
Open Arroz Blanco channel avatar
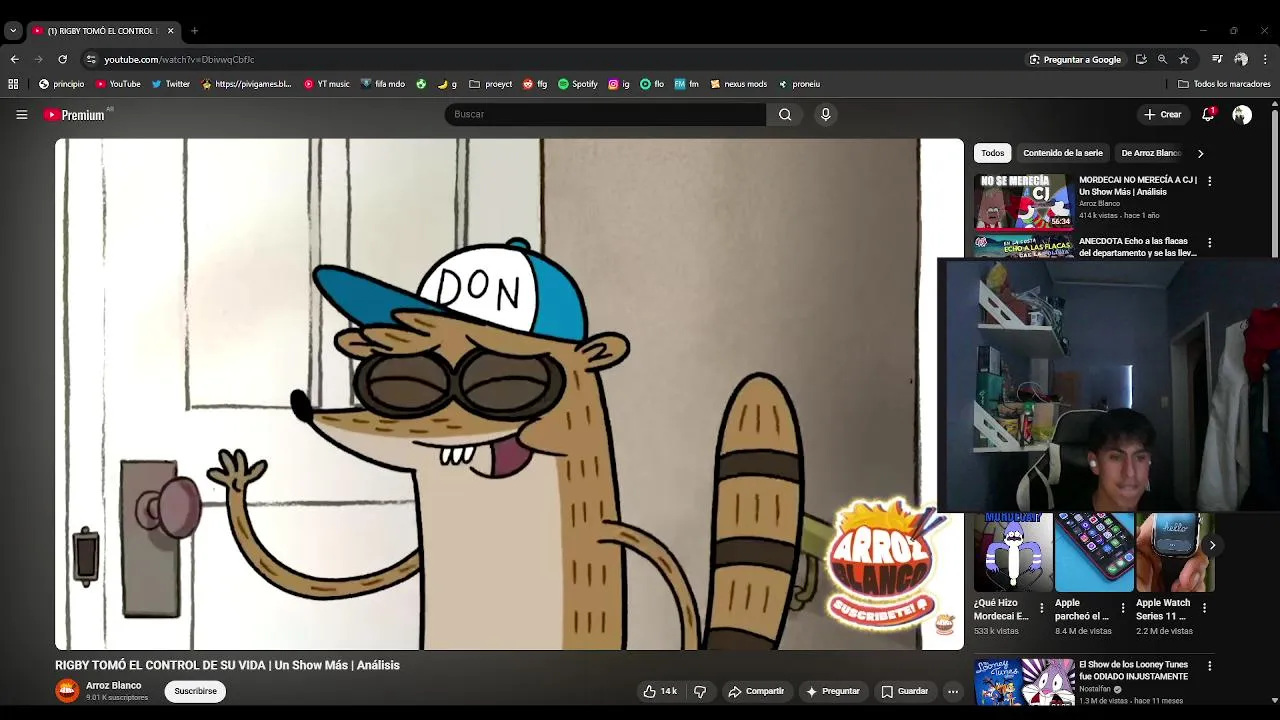[67, 691]
